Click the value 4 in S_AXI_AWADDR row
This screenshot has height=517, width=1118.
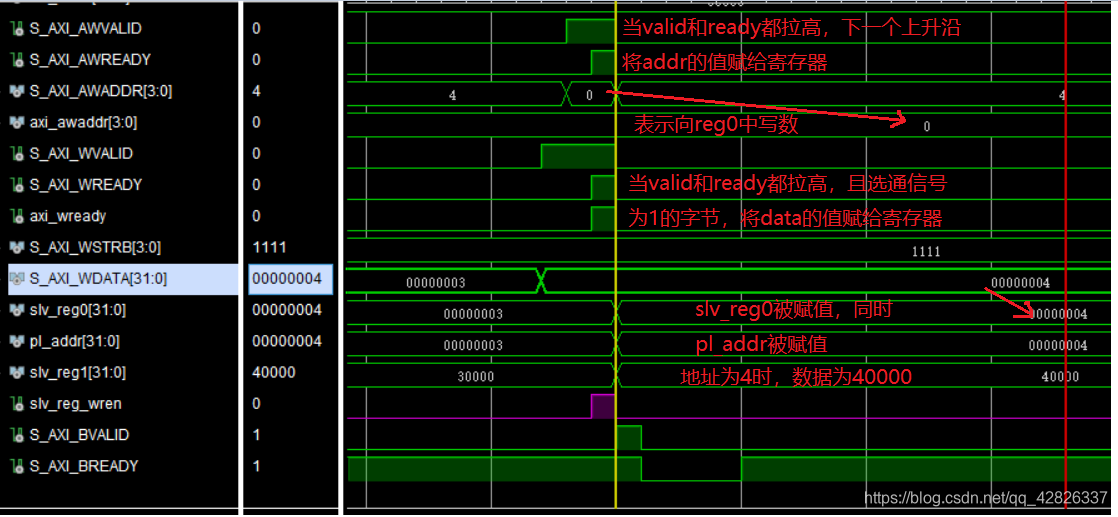click(x=257, y=91)
